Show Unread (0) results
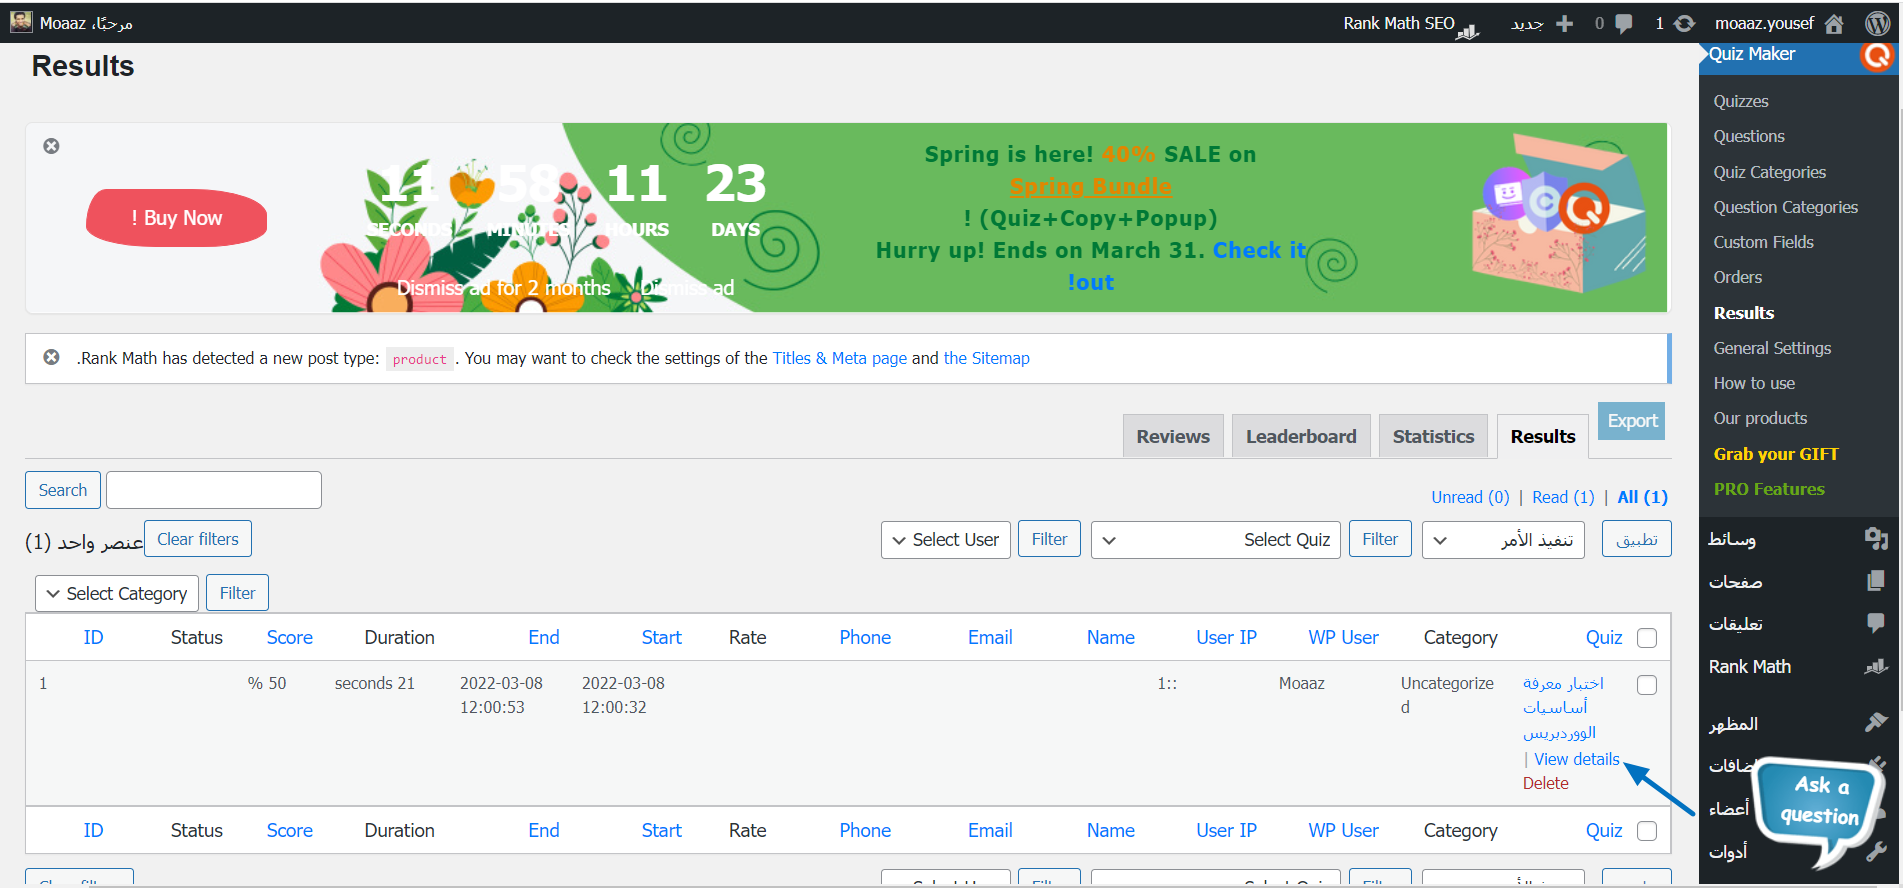The image size is (1903, 888). 1470,497
